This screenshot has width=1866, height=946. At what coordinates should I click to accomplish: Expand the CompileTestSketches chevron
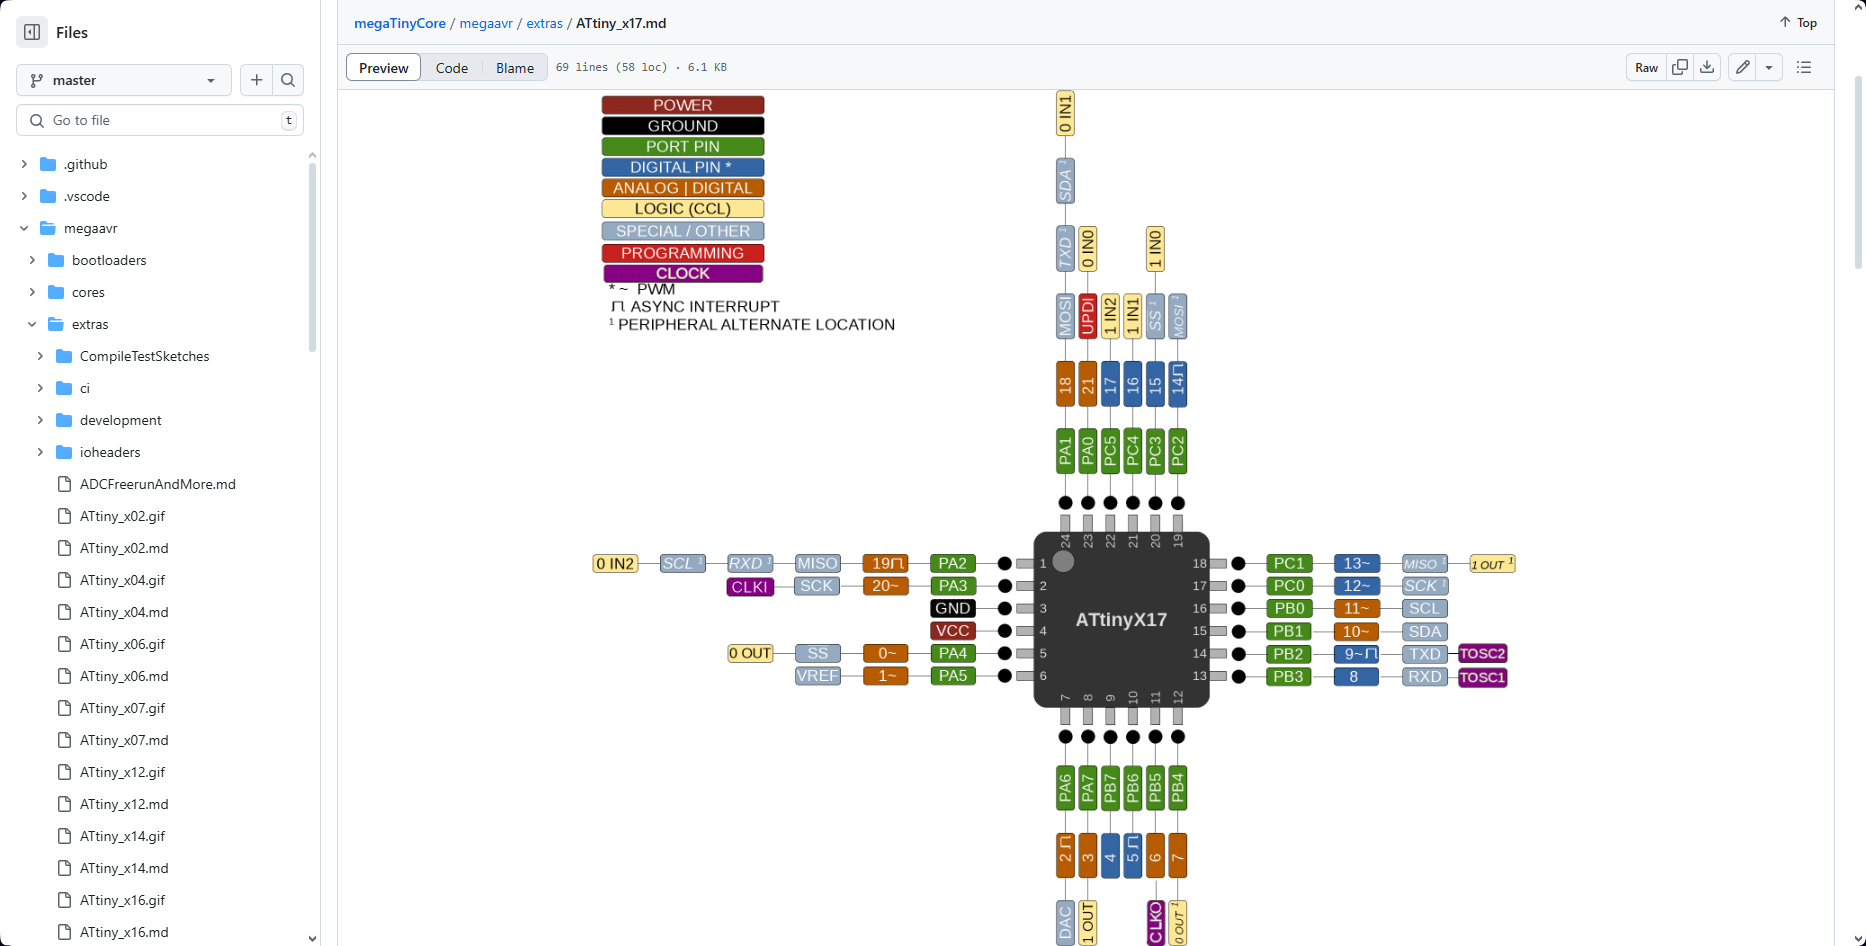point(40,356)
